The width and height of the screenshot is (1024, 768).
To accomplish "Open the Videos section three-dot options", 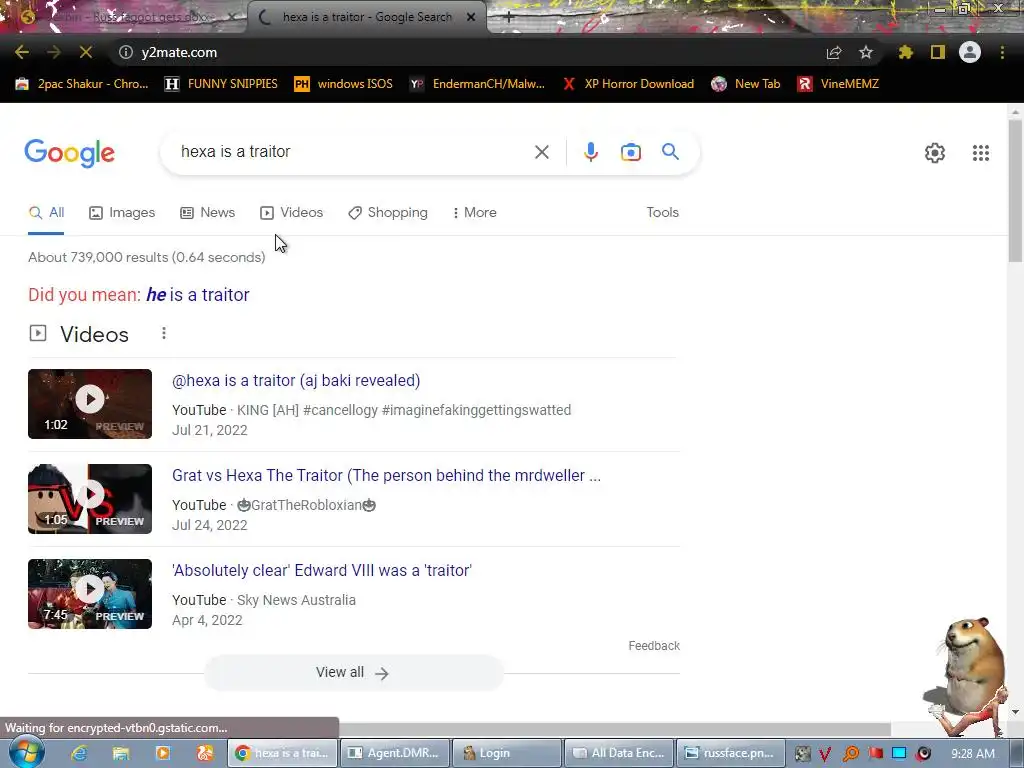I will (164, 334).
